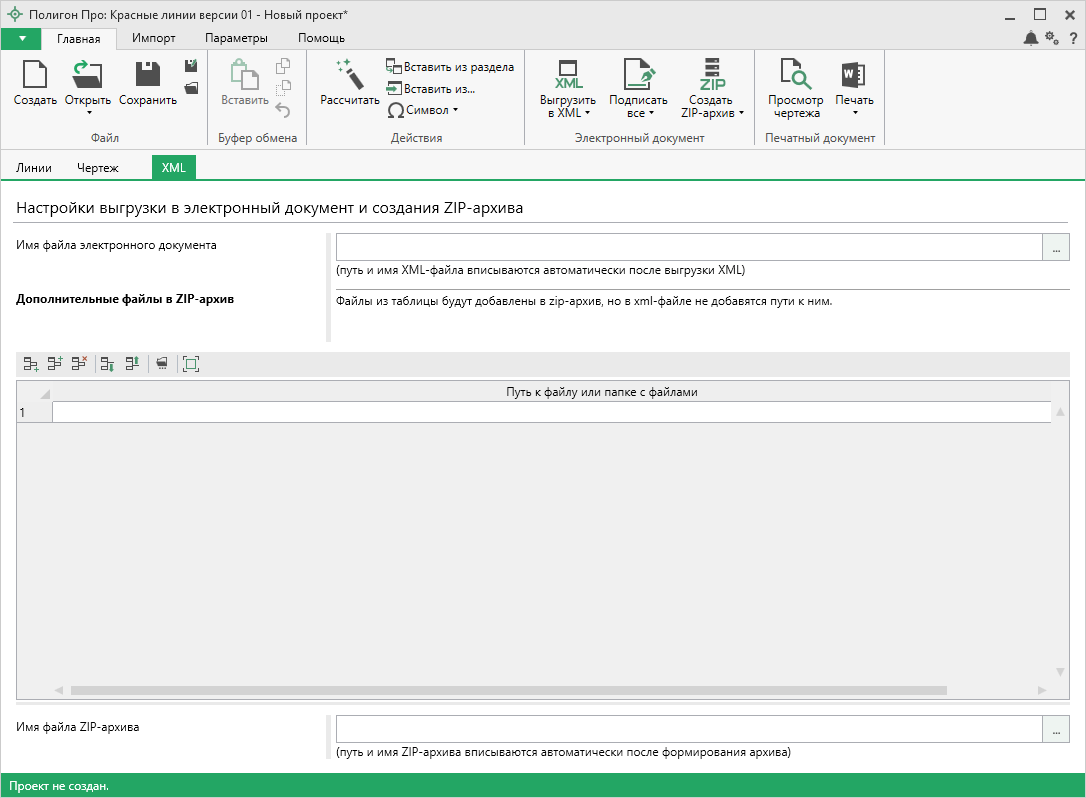Click the Имя файла ZIP-архива input field
The image size is (1086, 798).
click(x=688, y=730)
